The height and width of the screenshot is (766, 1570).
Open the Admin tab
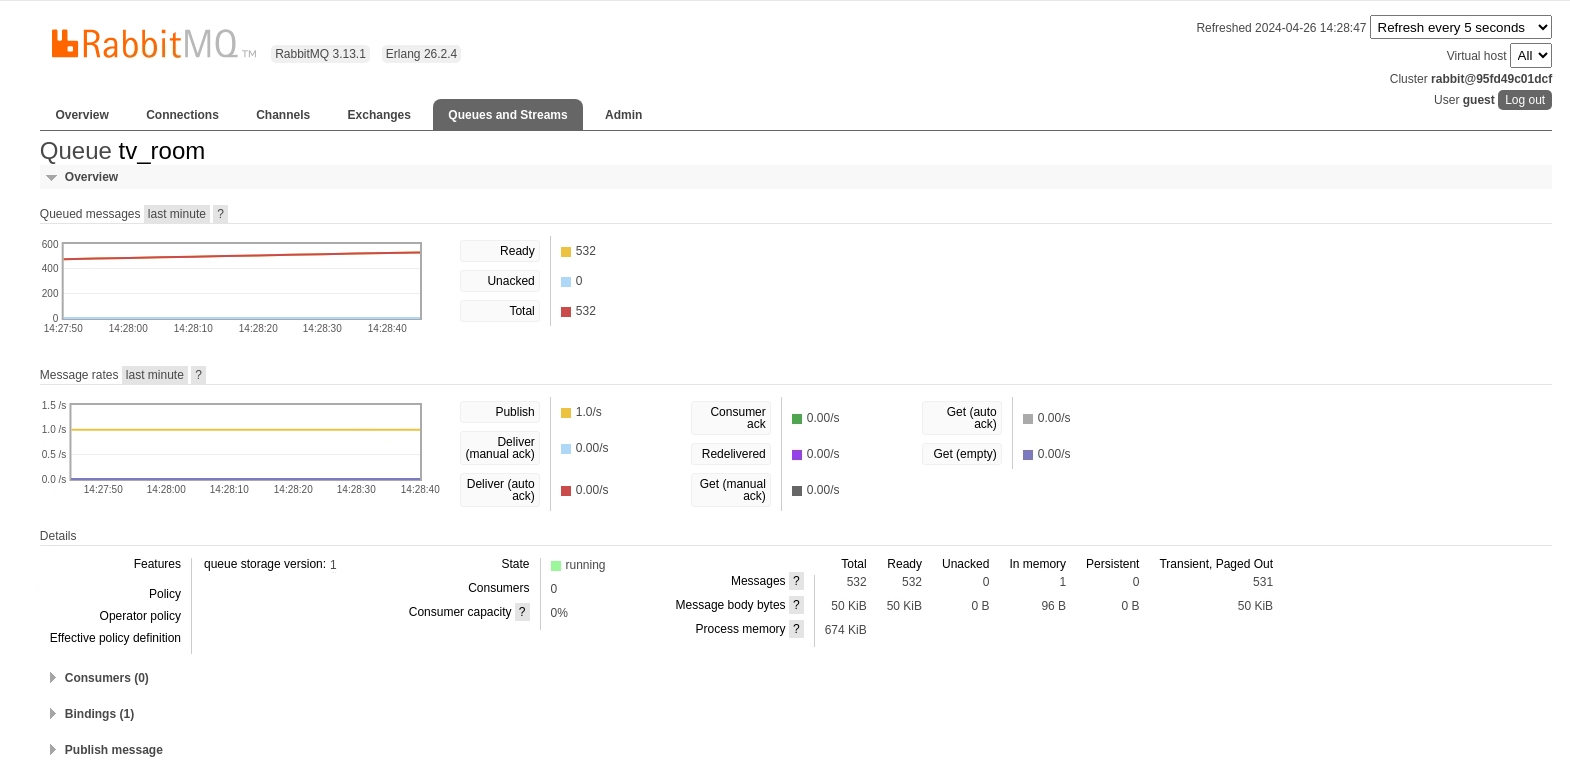[x=623, y=115]
